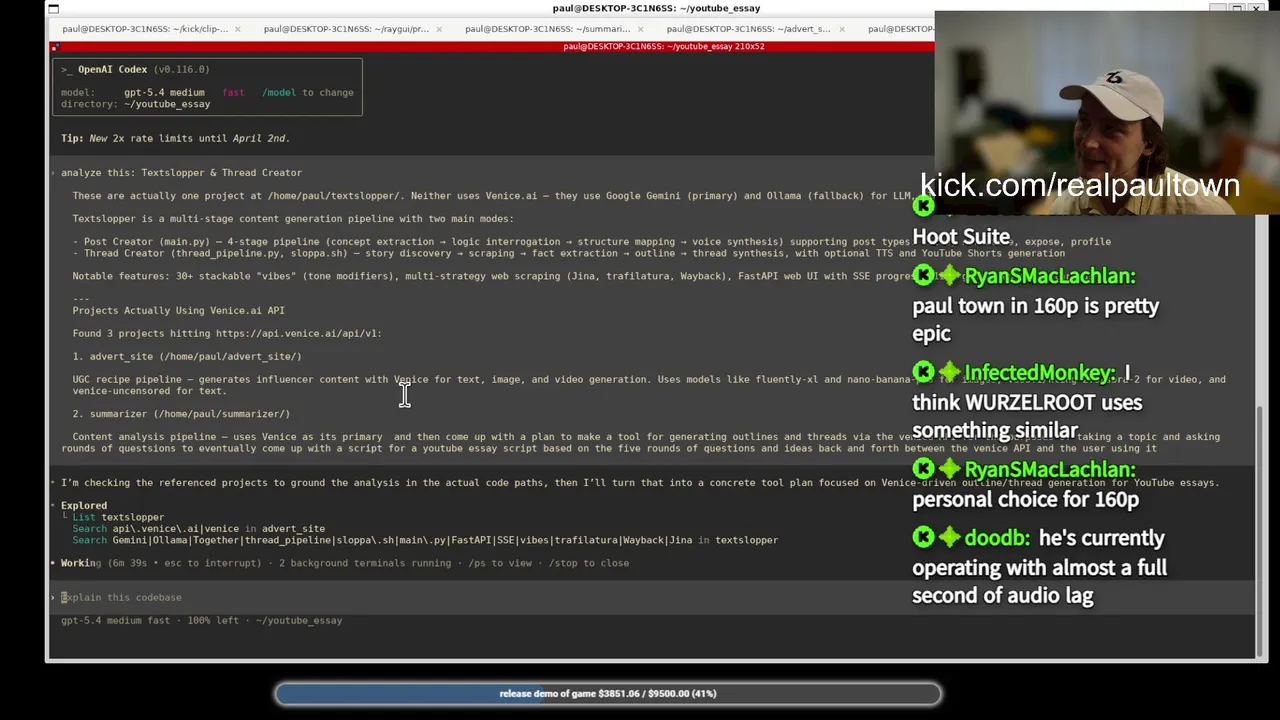Click the 'Tip: New 2x rate limits' line
Screen dimensions: 1280x720
point(175,138)
